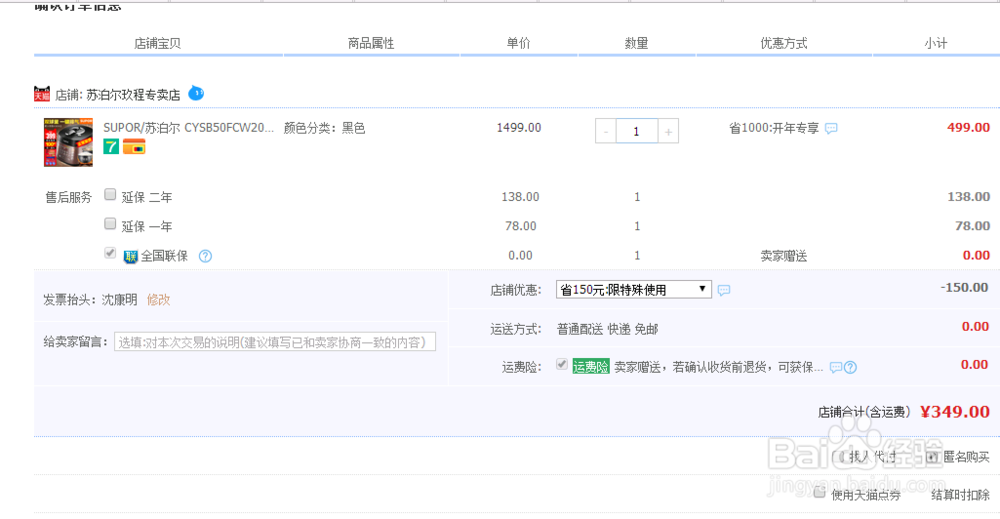The image size is (1000, 519).
Task: Click the 卖家赠送 text in 全国联保 row
Action: 784,256
